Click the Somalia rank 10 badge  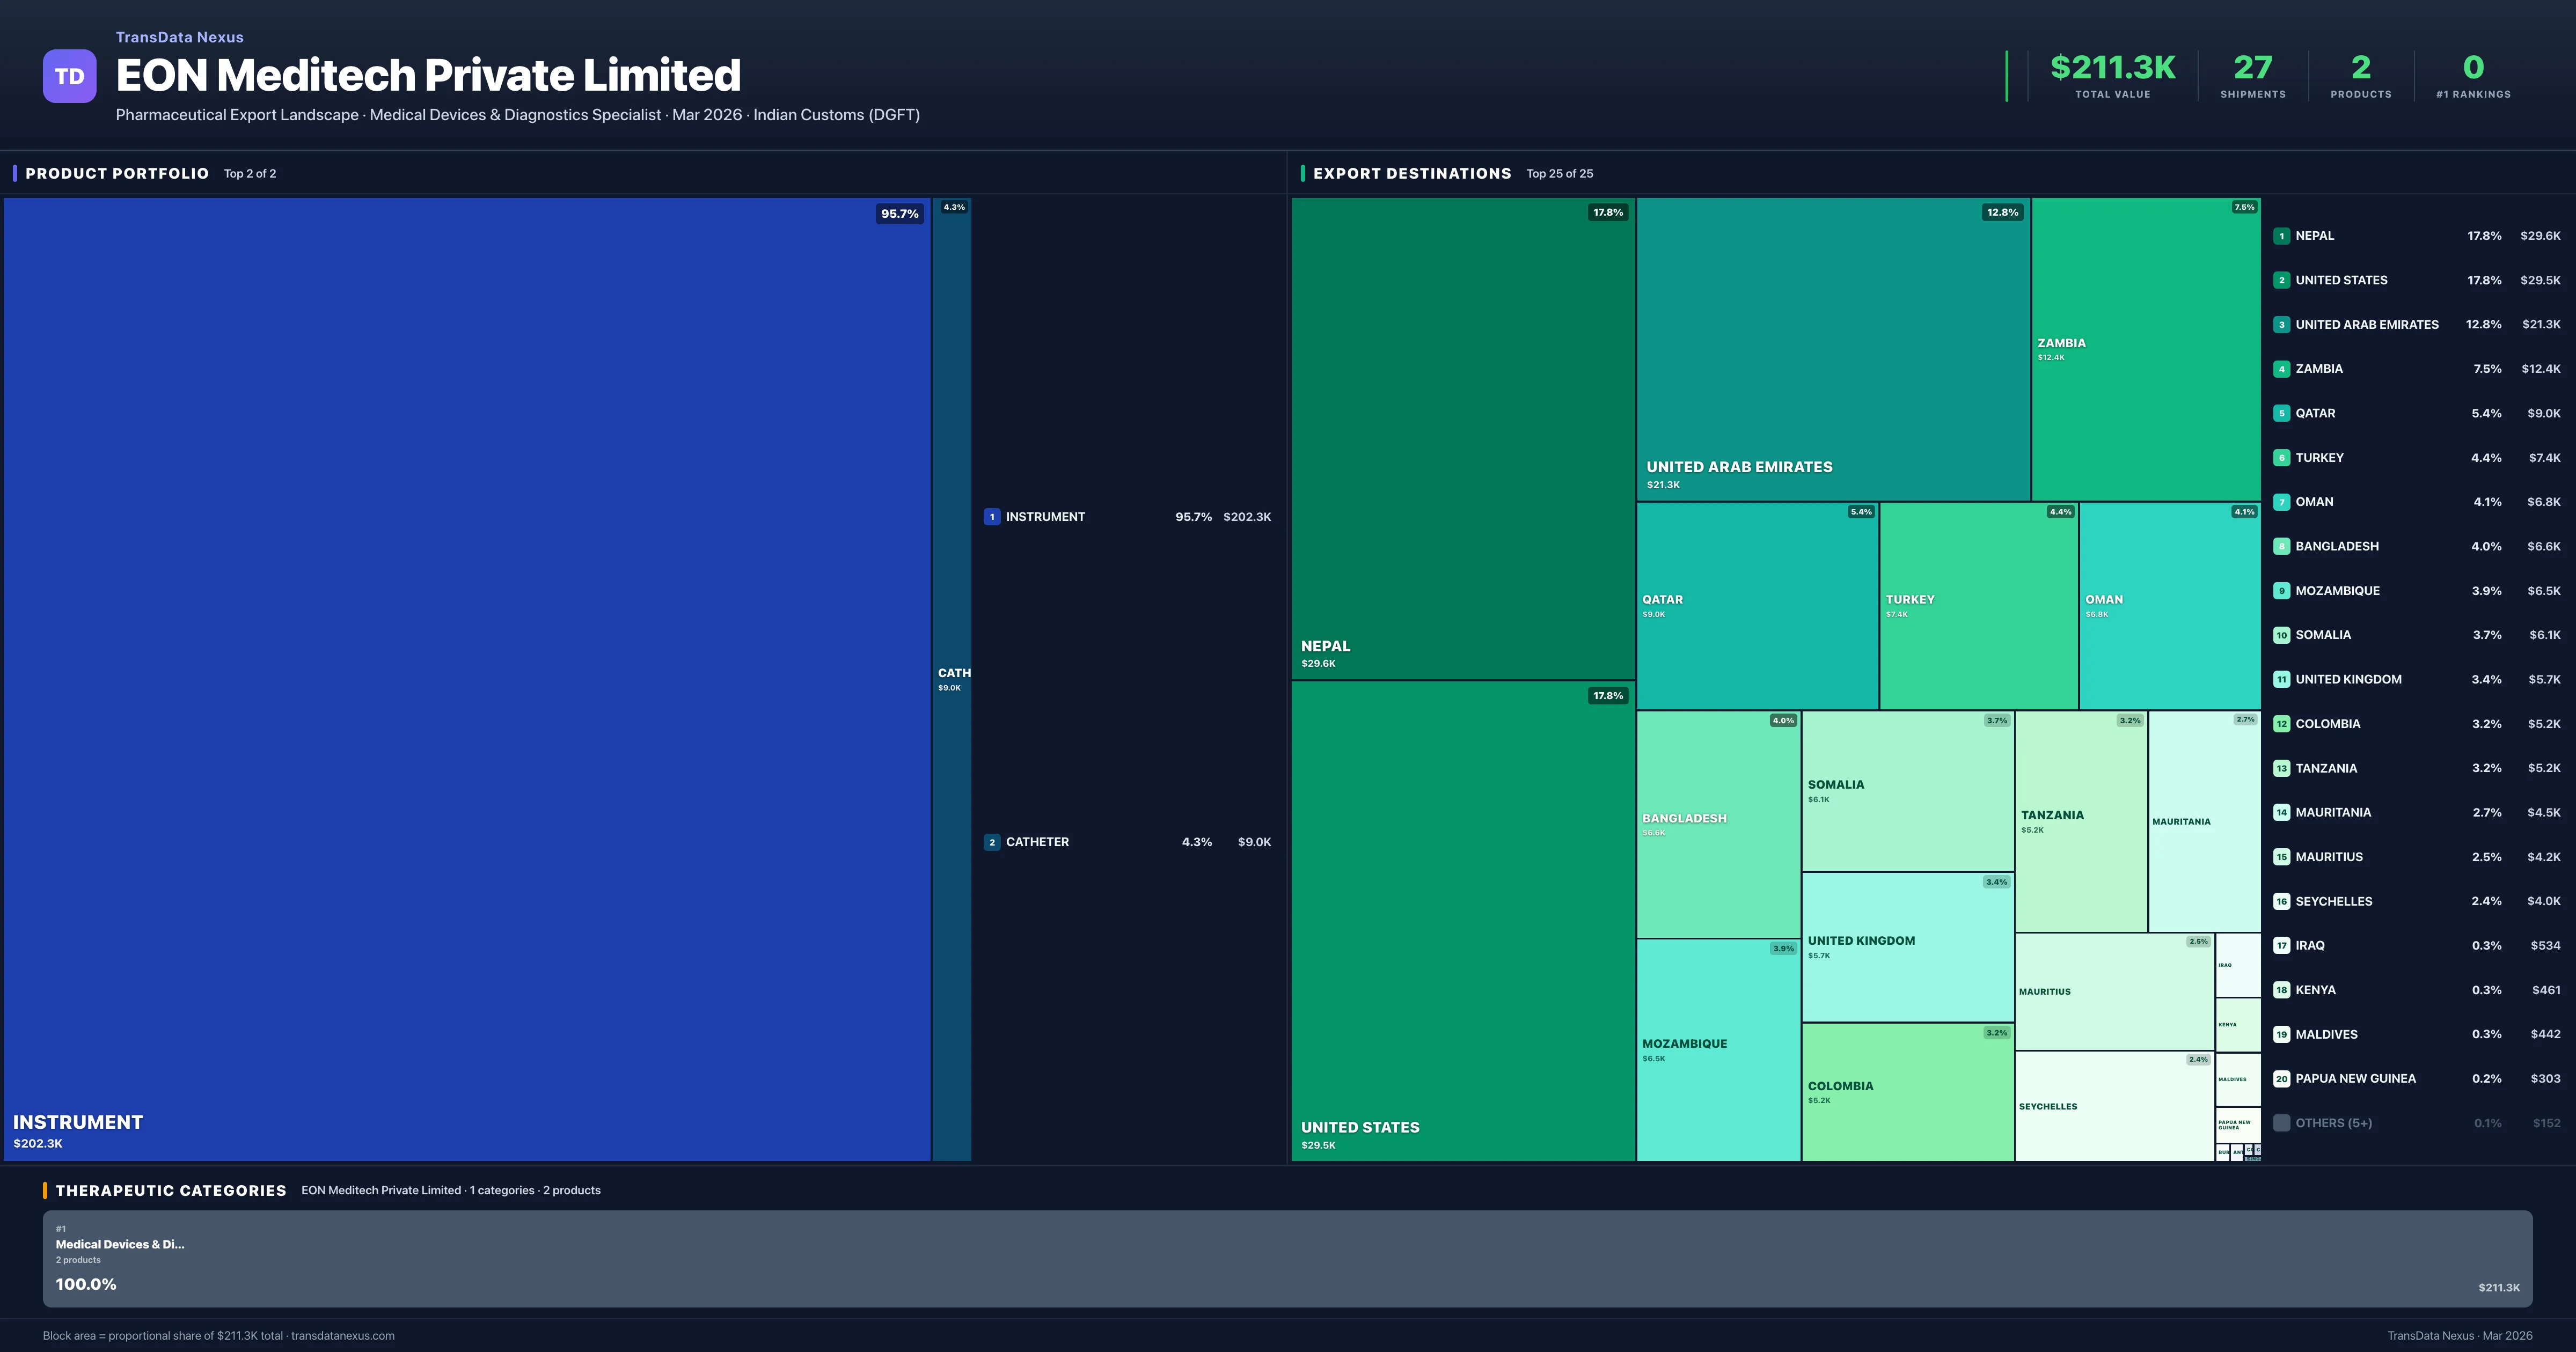coord(2281,635)
